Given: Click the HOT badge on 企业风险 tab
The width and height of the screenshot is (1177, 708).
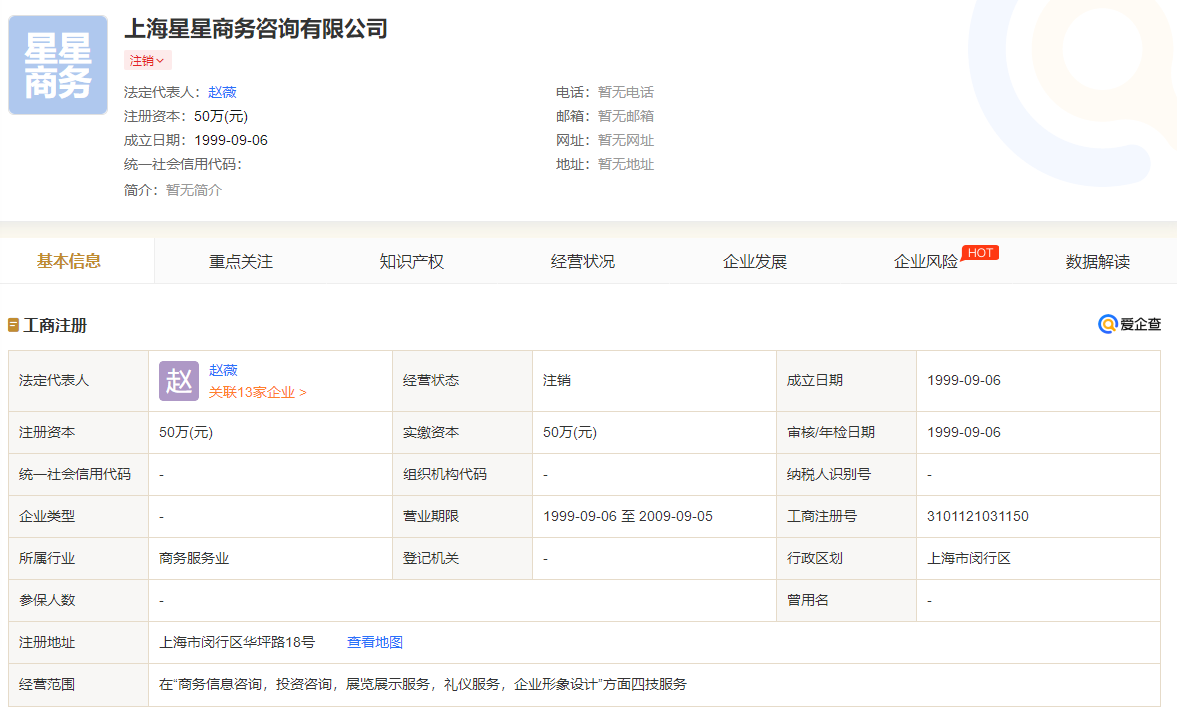Looking at the screenshot, I should [980, 252].
